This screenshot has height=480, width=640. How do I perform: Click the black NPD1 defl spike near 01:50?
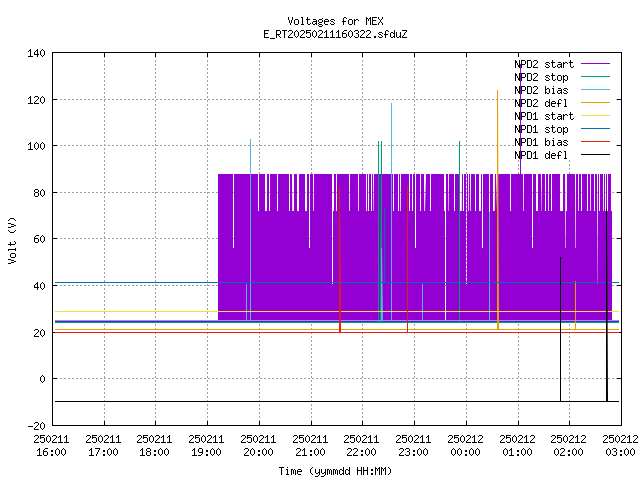[560, 329]
